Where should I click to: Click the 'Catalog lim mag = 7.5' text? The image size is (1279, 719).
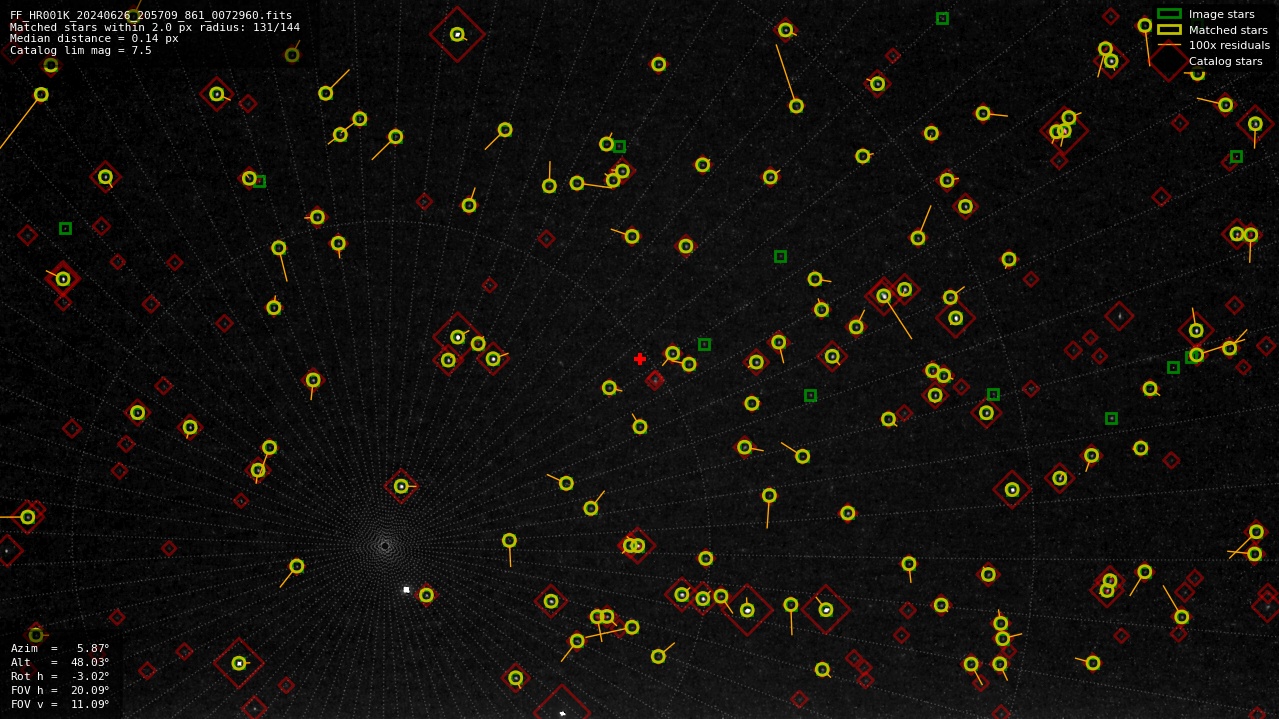pyautogui.click(x=81, y=50)
